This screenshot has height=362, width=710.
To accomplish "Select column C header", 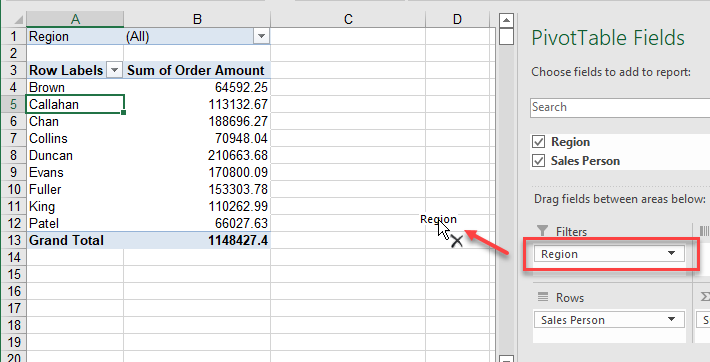I will [348, 19].
